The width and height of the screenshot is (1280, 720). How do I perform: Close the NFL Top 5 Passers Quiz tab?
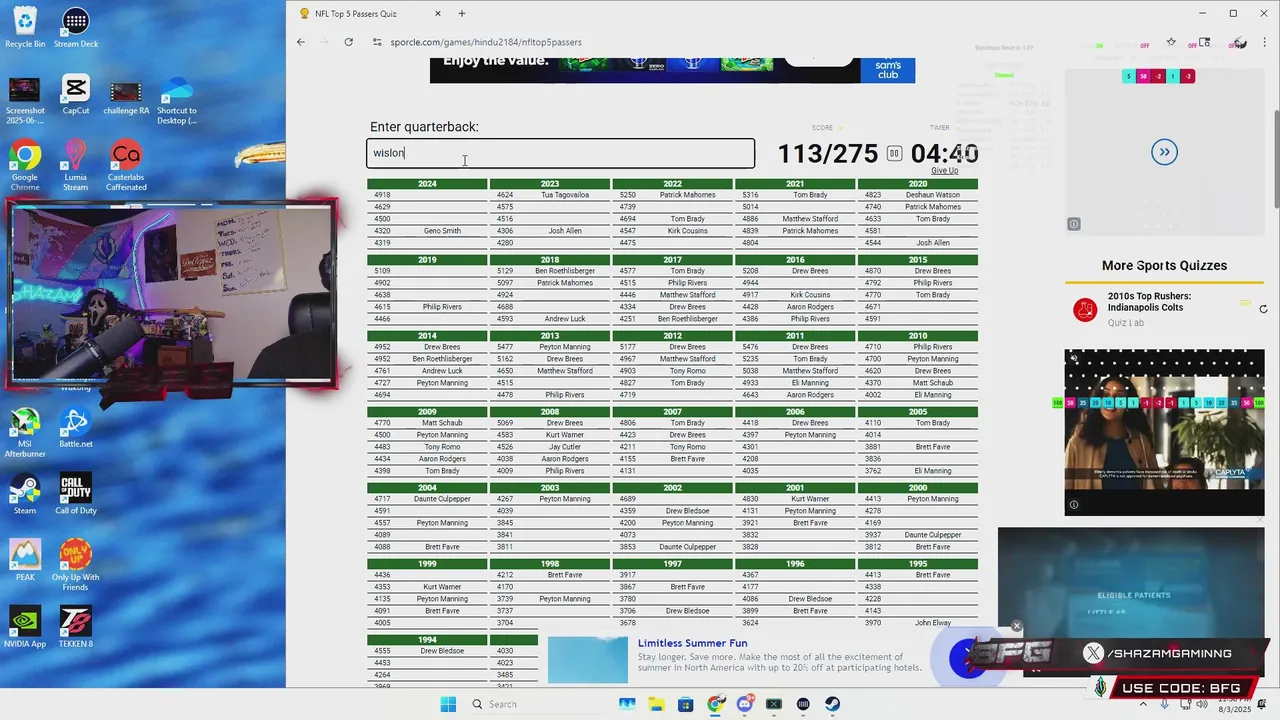coord(438,14)
